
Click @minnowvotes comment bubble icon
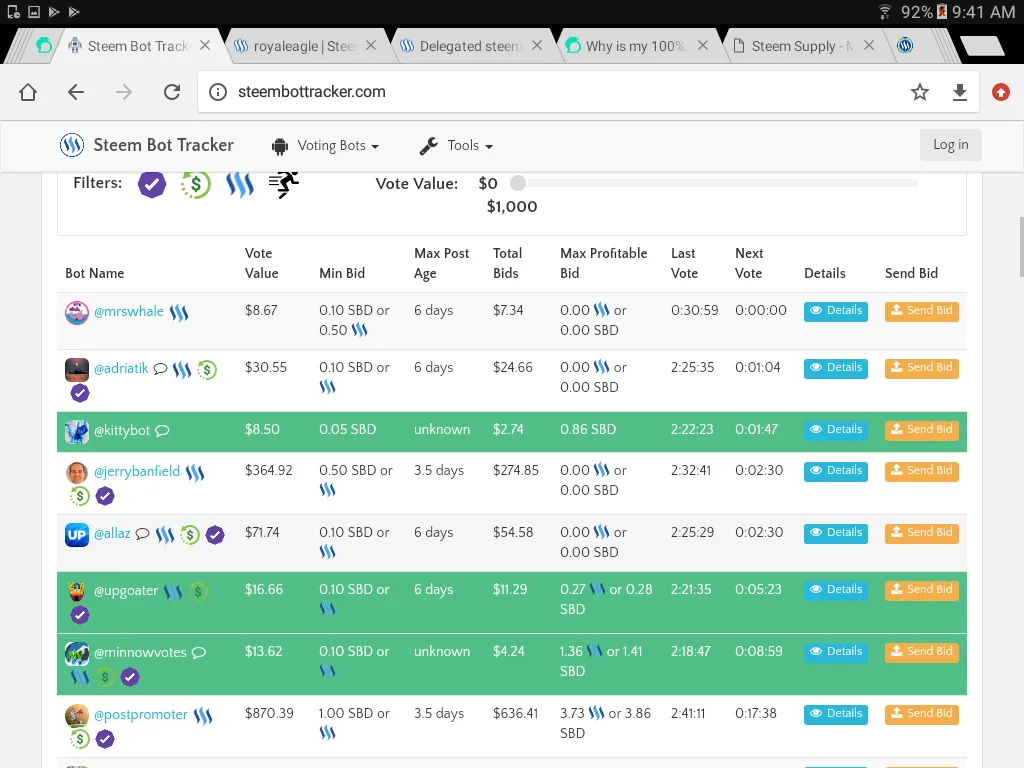point(199,653)
